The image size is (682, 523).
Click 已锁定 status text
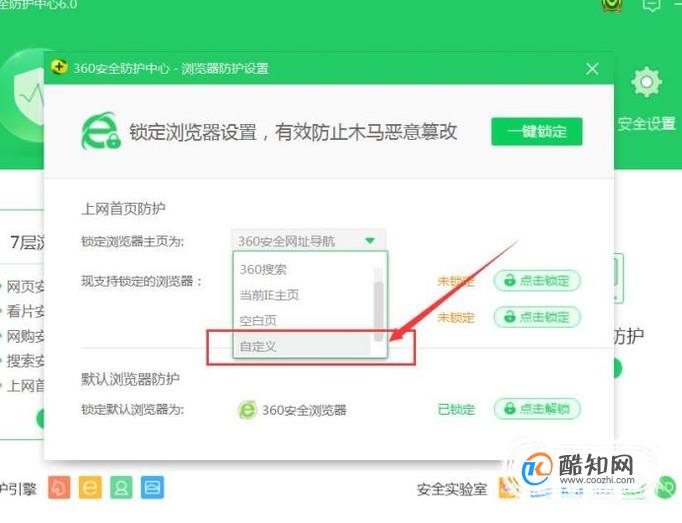click(x=456, y=409)
